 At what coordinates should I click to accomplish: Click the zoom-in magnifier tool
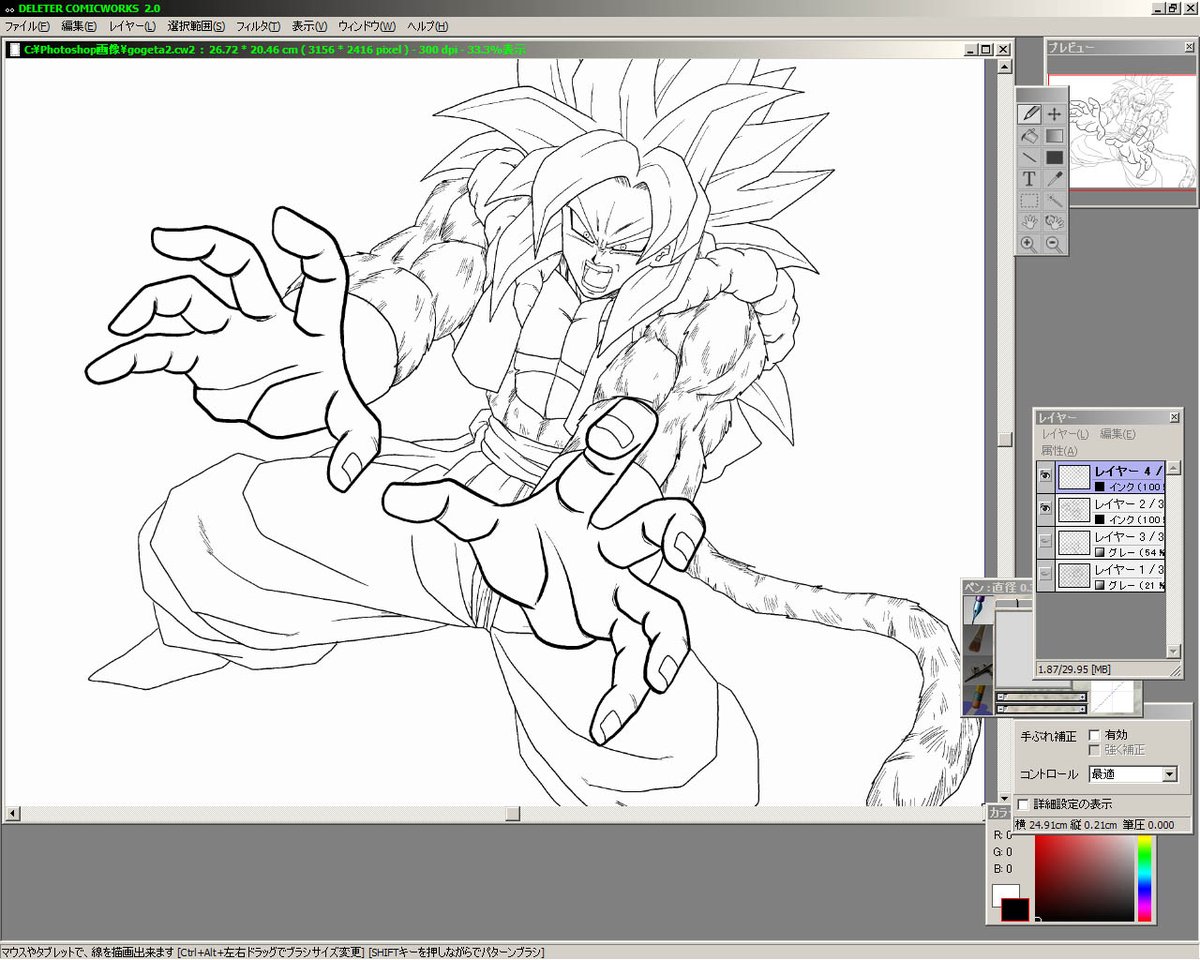[1029, 244]
